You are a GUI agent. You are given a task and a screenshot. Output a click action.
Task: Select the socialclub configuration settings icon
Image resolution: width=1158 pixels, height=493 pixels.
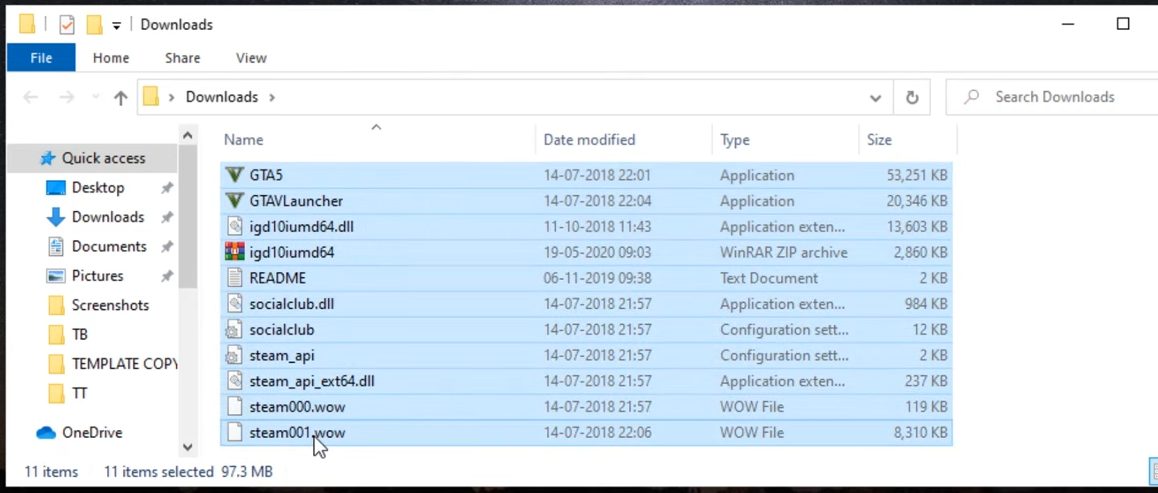coord(234,330)
